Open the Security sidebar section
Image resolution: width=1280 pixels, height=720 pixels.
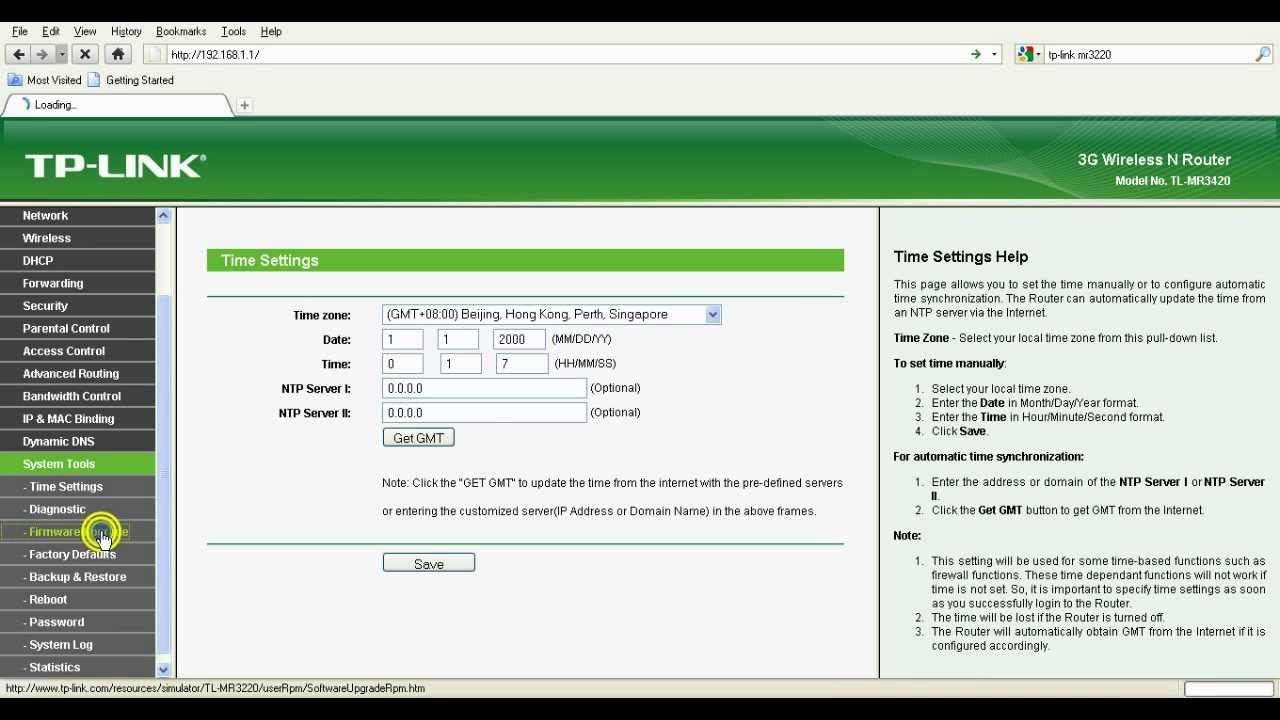(77, 306)
